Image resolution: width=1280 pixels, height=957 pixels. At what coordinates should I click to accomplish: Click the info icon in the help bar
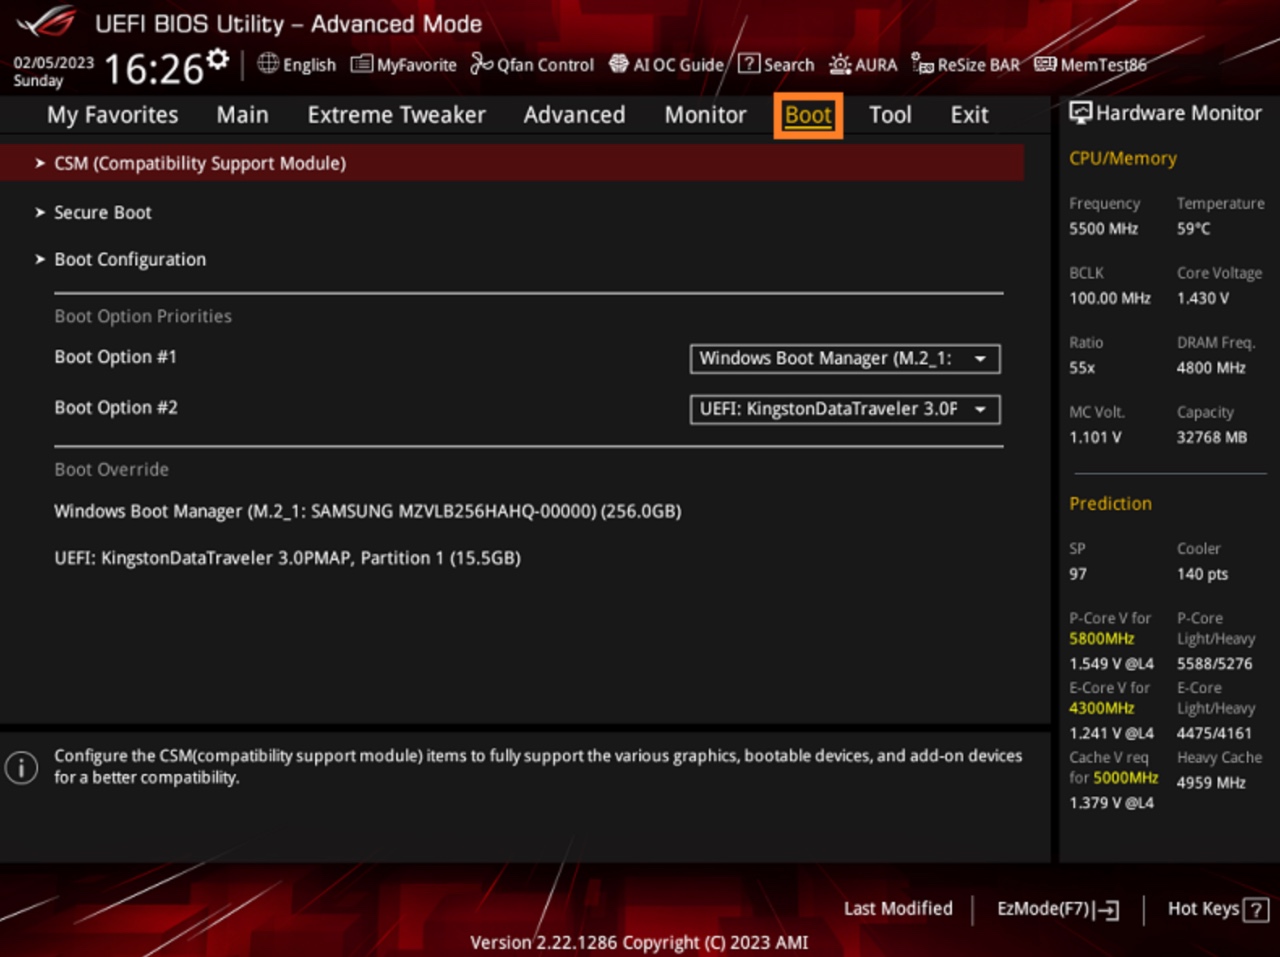(x=21, y=767)
